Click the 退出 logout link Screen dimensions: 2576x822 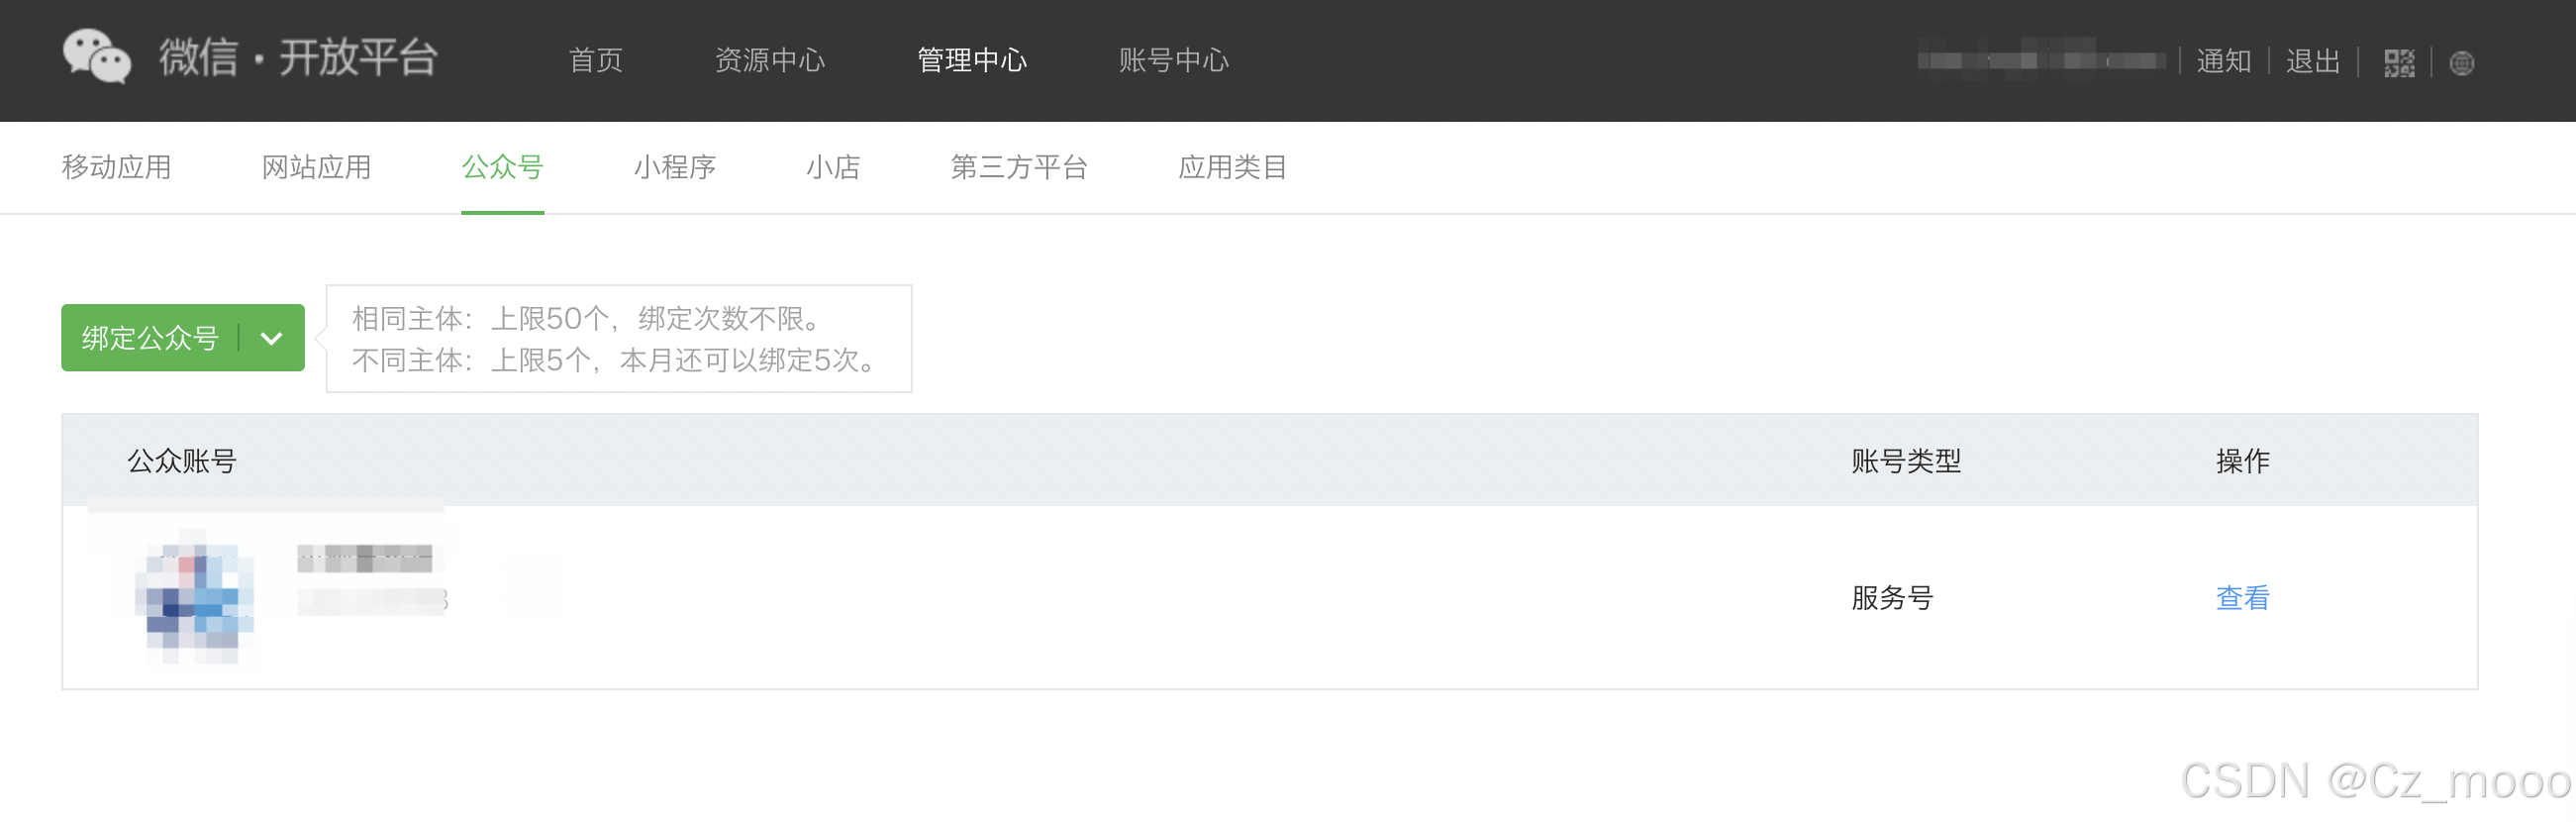point(2312,62)
